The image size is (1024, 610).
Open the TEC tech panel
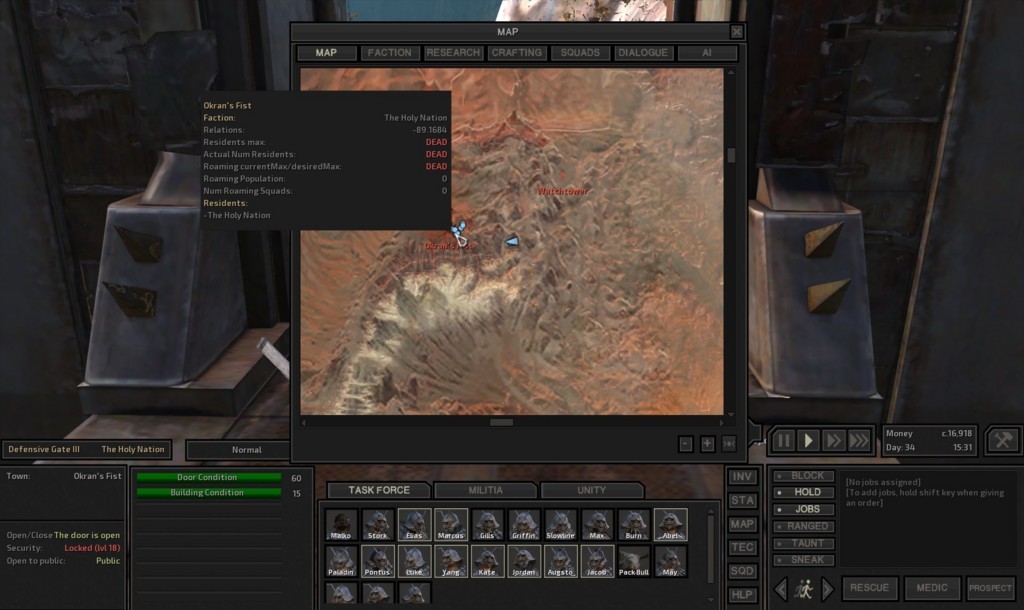[x=742, y=547]
